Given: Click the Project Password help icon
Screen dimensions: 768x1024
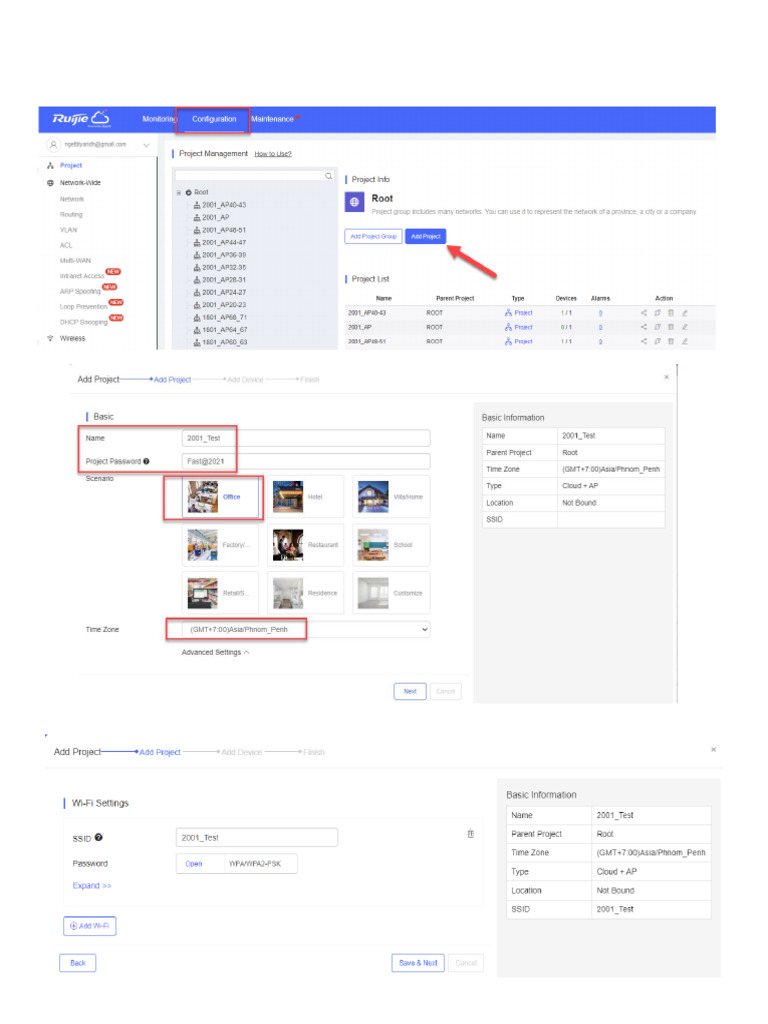Looking at the screenshot, I should [146, 461].
